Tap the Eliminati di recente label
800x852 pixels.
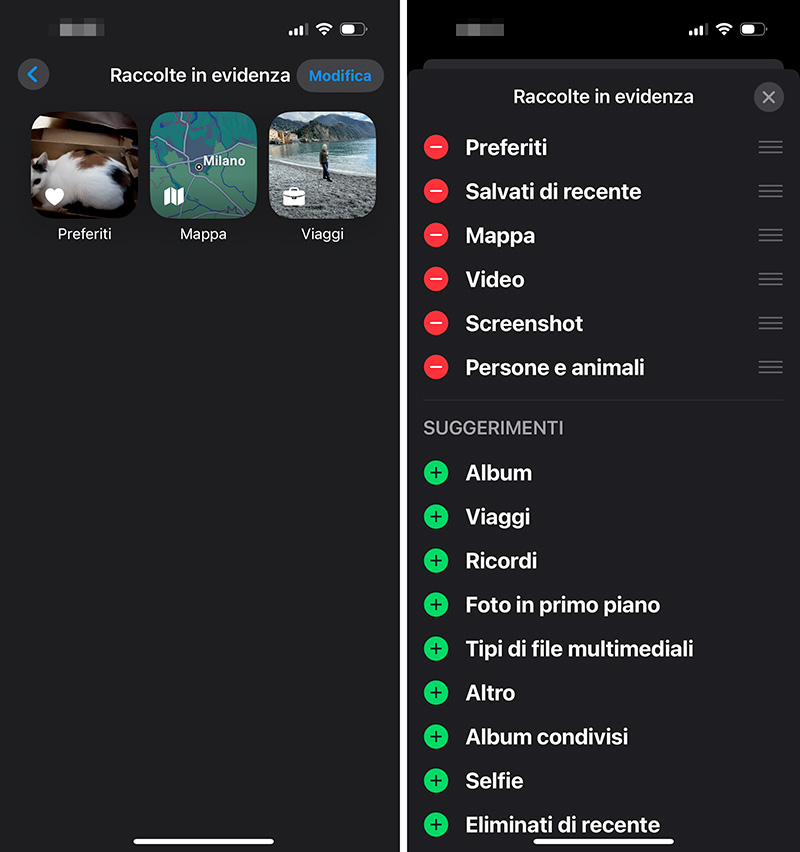[562, 825]
